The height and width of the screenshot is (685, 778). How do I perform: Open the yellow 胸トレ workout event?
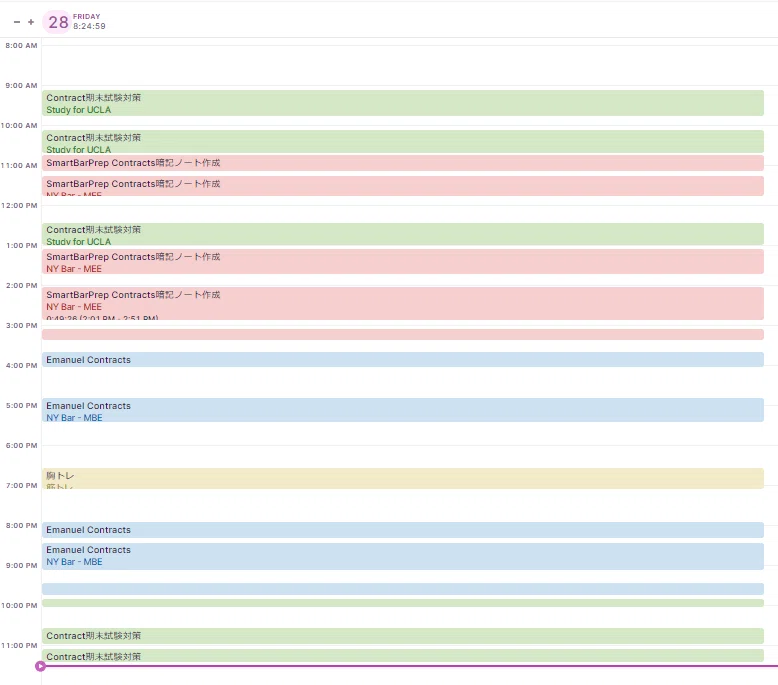coord(402,479)
